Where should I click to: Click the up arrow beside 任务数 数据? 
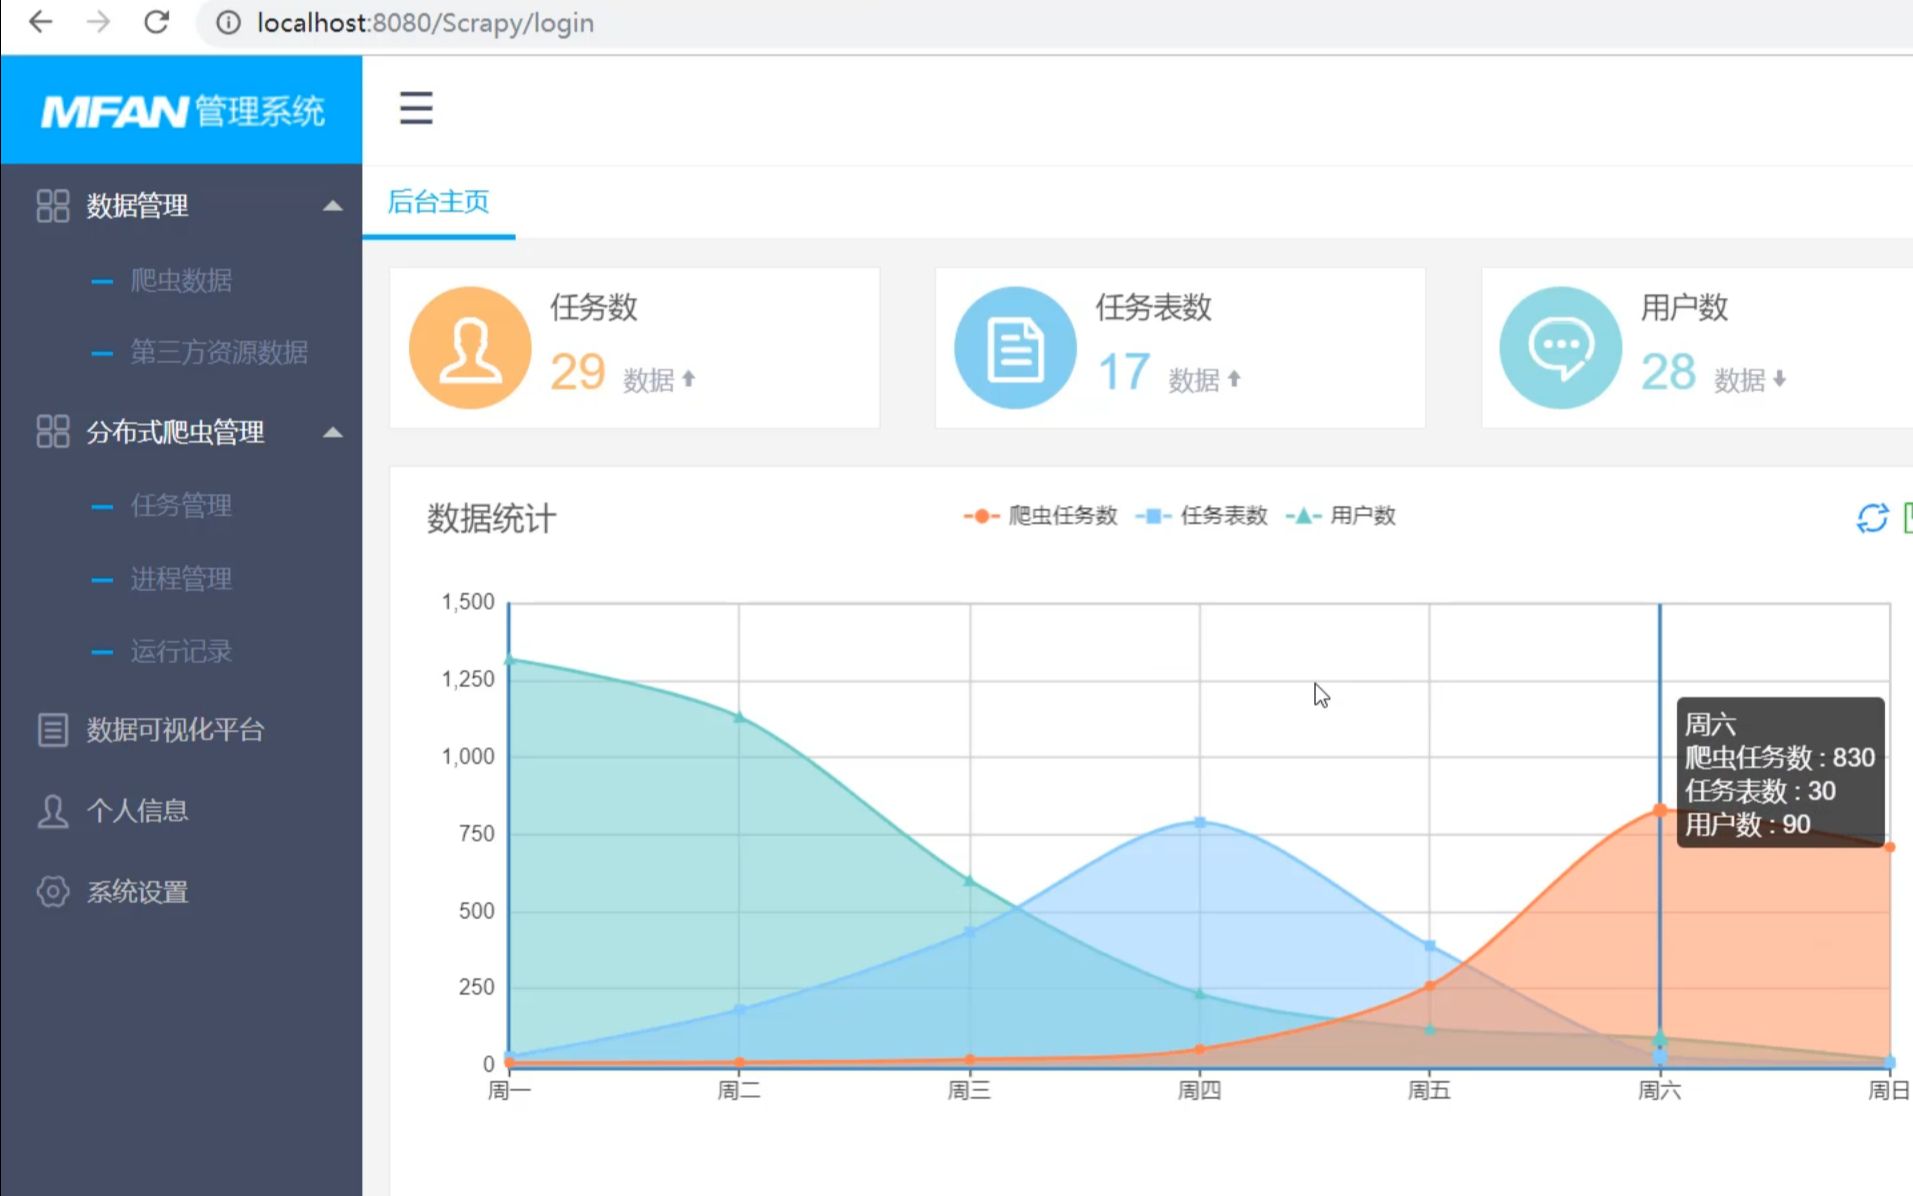tap(688, 379)
